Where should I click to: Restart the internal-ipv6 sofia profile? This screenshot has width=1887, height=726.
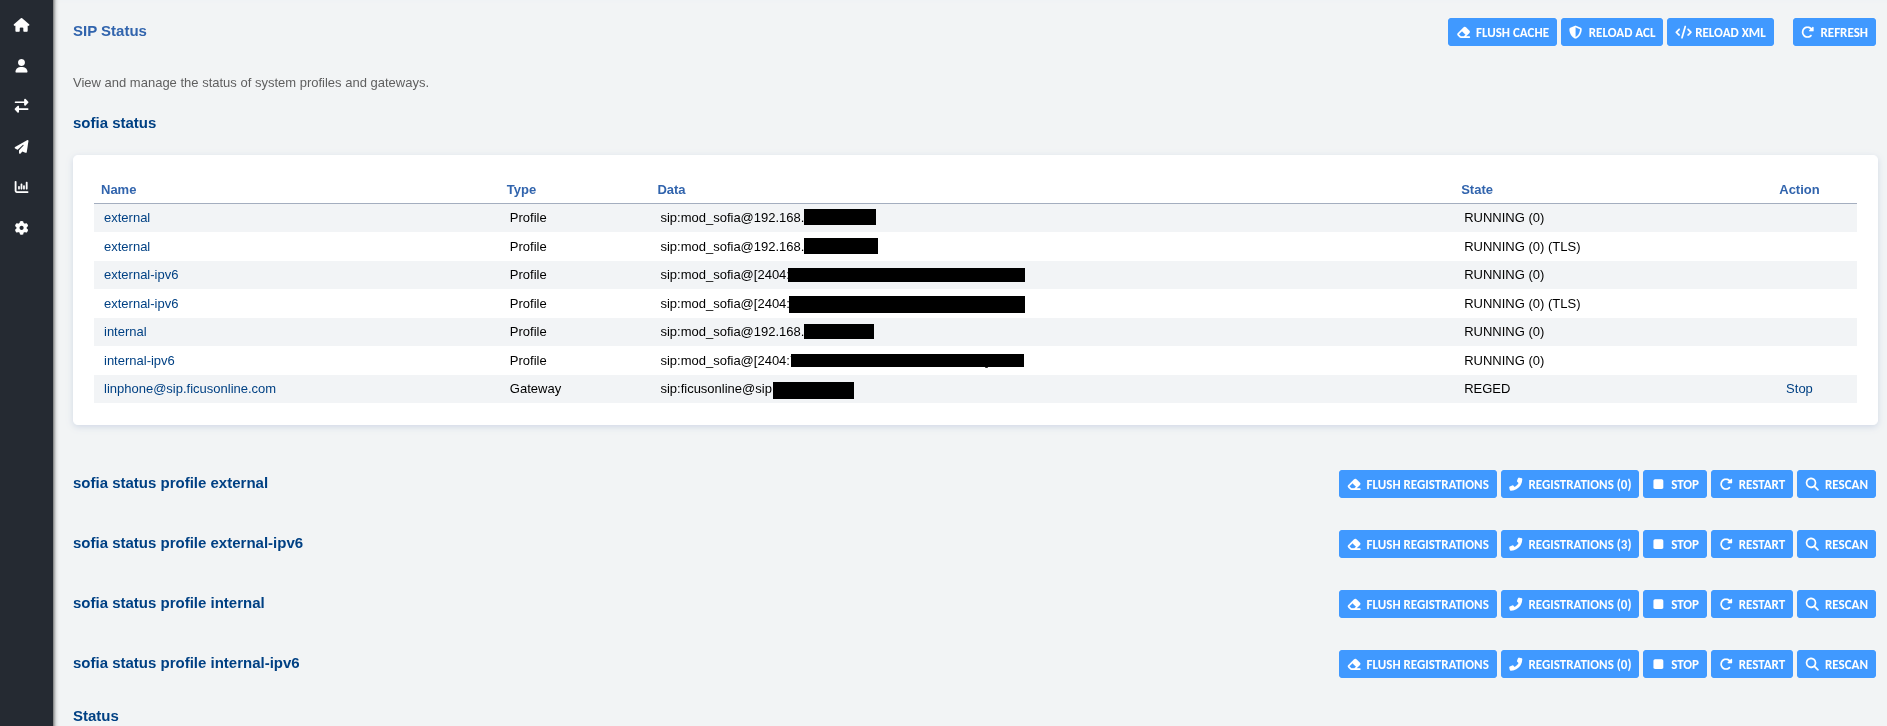[1751, 664]
